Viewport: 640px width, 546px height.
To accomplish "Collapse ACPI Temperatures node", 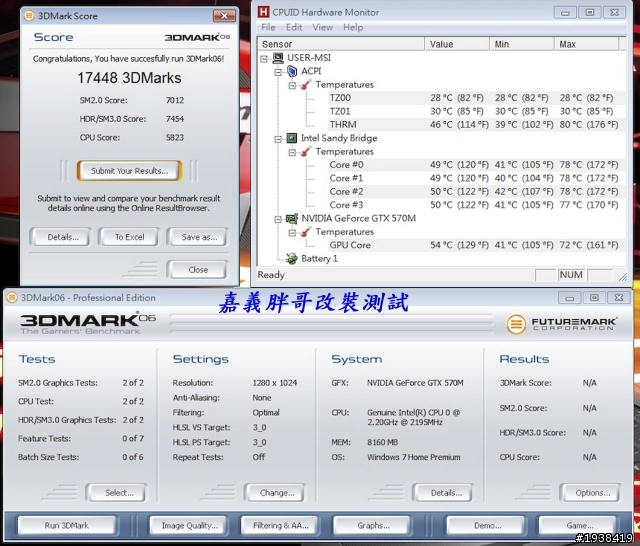I will (292, 85).
